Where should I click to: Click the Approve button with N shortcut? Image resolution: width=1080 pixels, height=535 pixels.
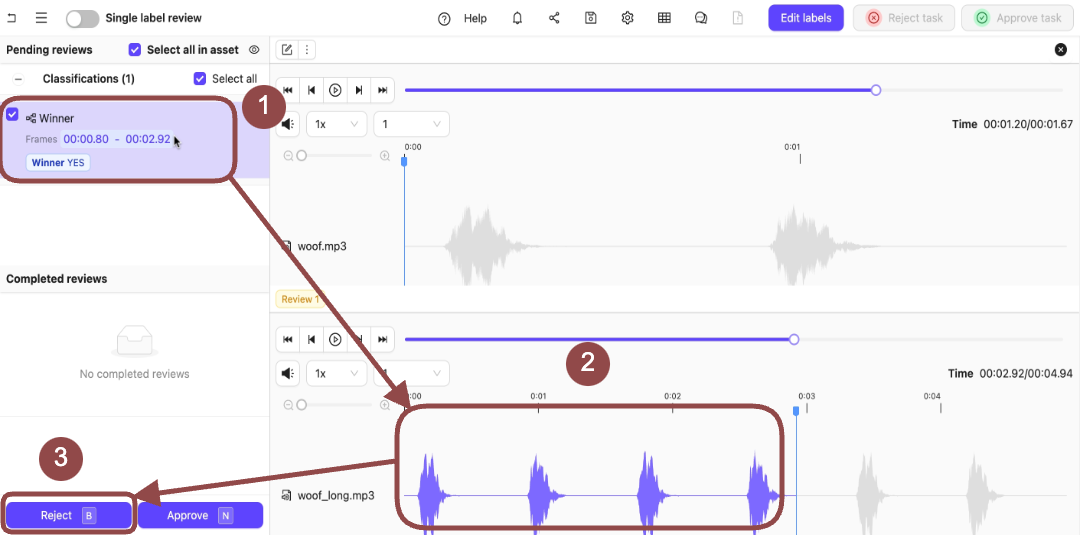(x=200, y=515)
